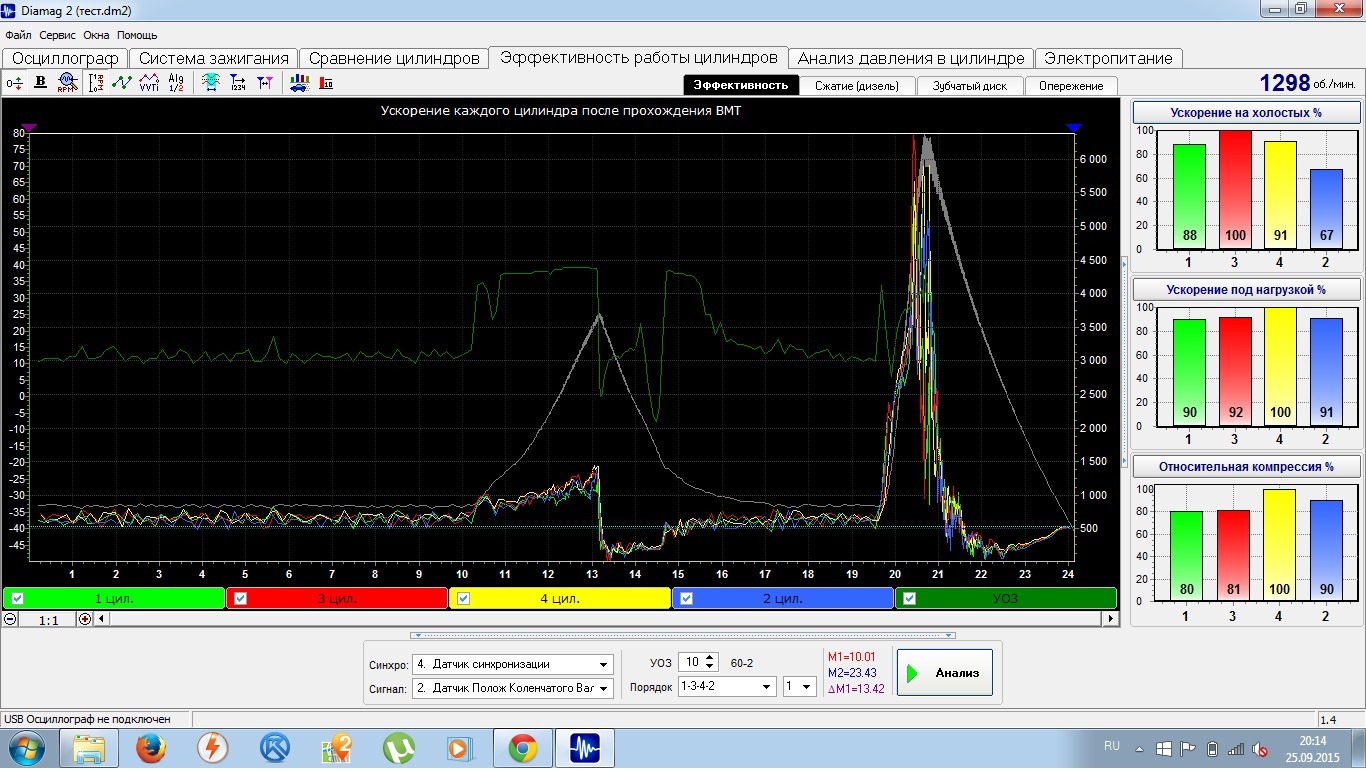Open the Порядок 1-3-4-2 firing order dropdown
Viewport: 1366px width, 772px height.
click(766, 687)
